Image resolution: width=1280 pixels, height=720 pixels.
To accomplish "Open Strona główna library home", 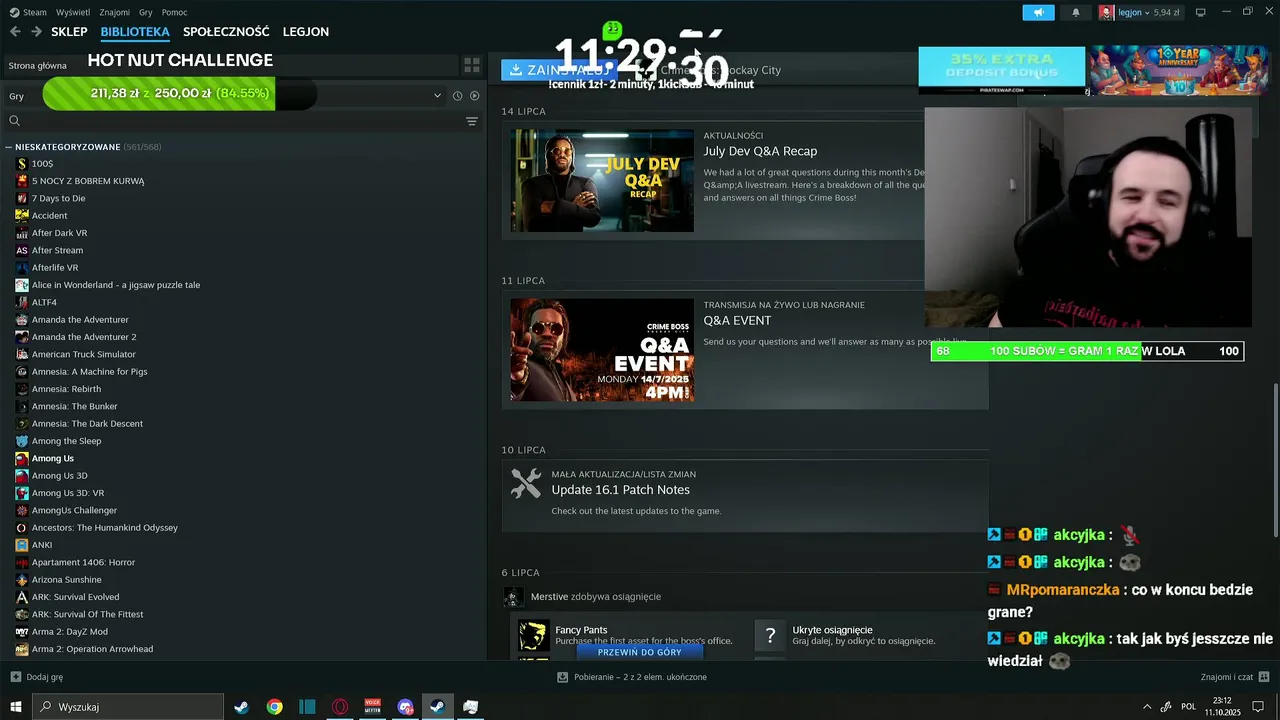I will (38, 66).
